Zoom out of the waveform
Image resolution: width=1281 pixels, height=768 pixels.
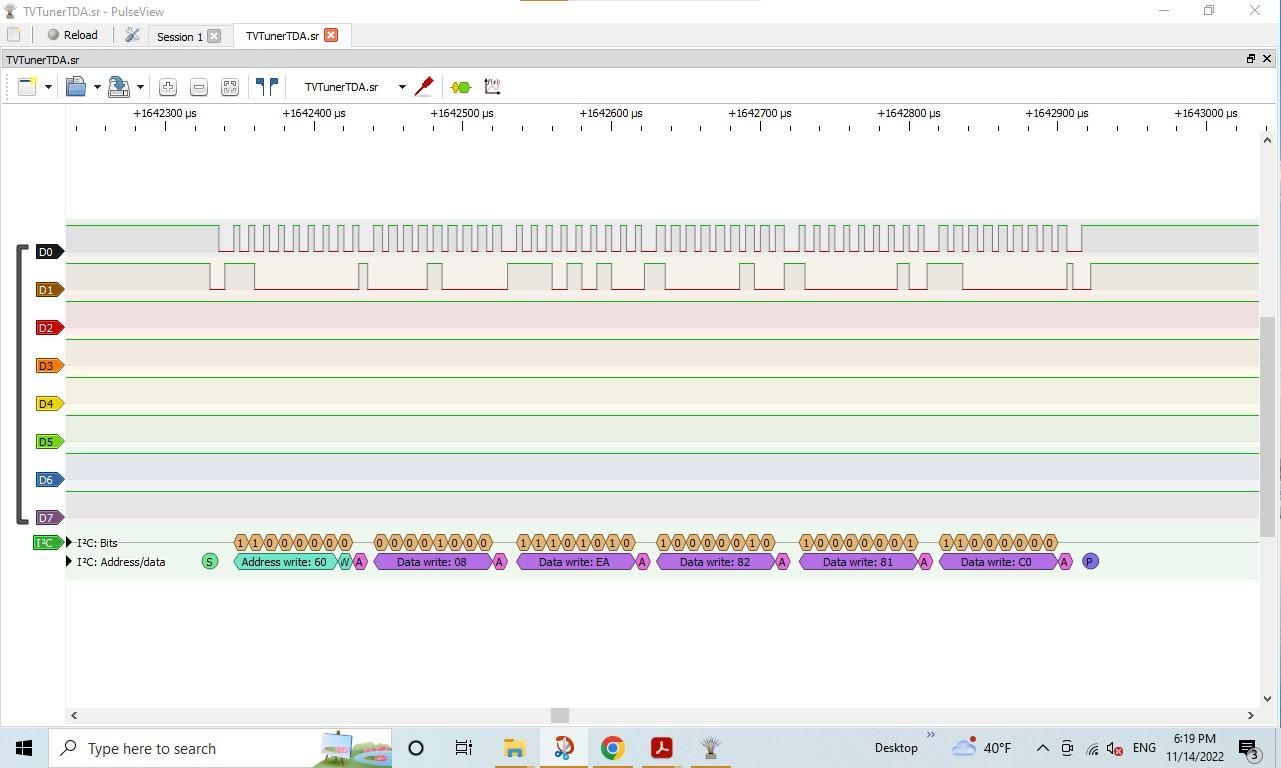pyautogui.click(x=199, y=87)
